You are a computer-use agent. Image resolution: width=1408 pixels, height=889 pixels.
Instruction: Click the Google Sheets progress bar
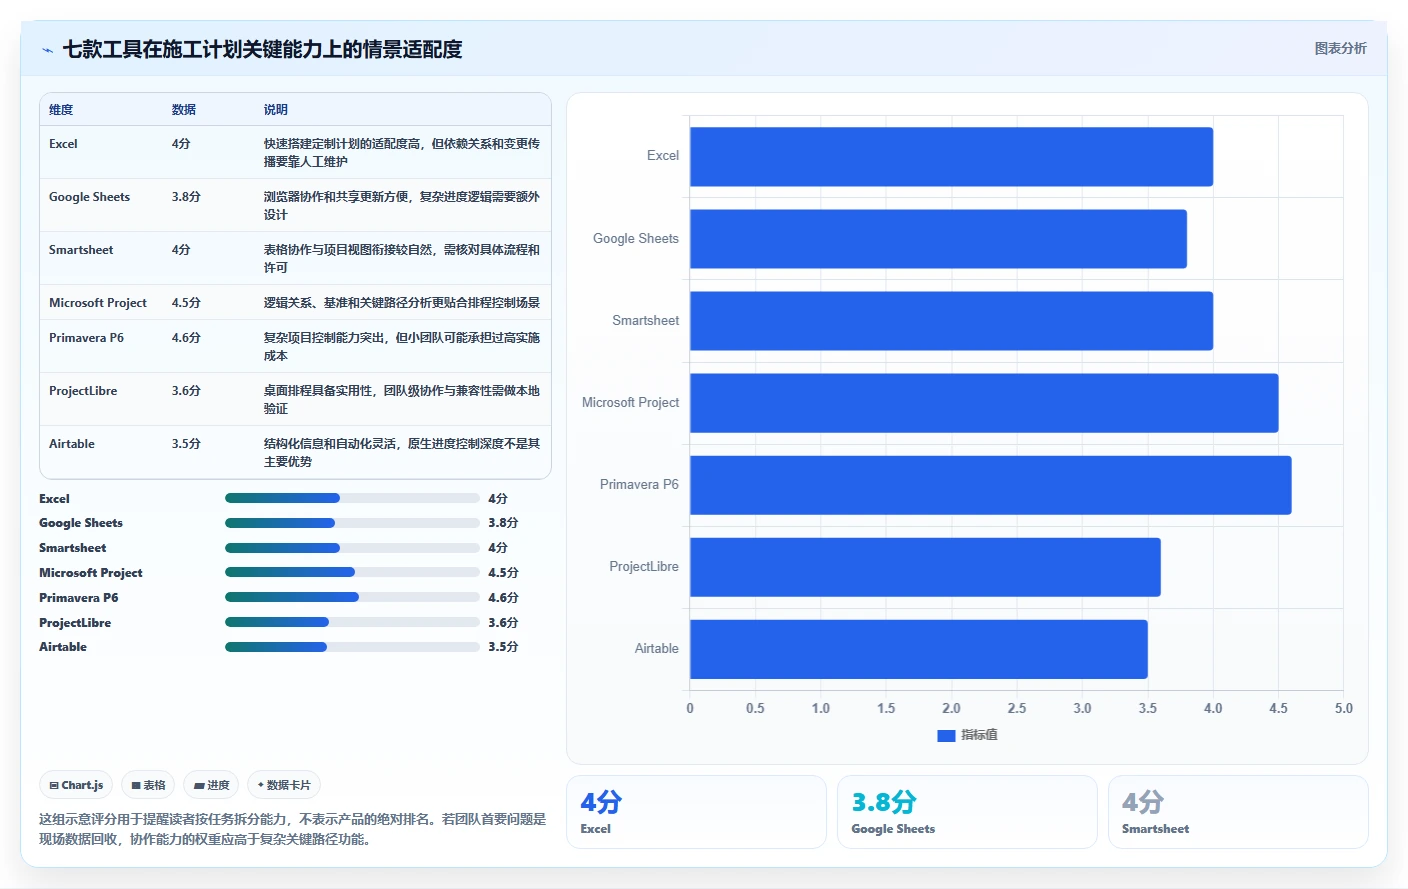click(352, 523)
